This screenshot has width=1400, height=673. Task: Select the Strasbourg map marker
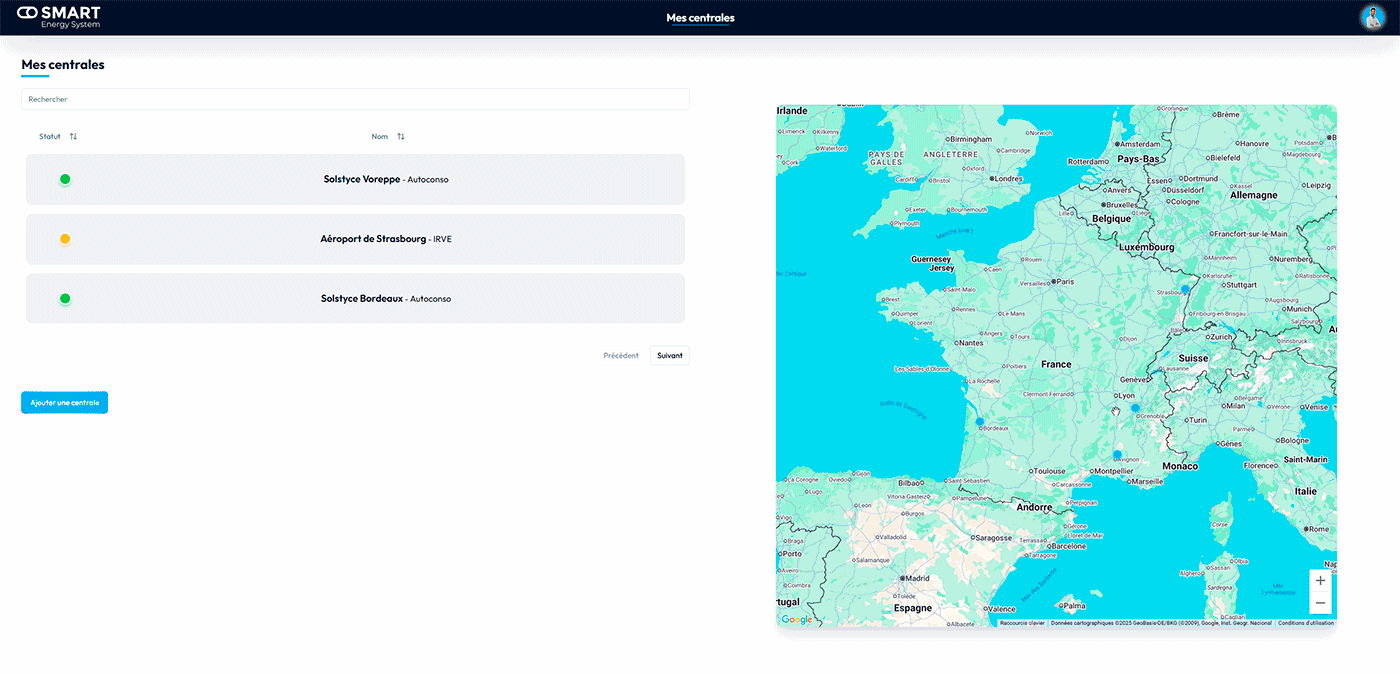coord(1185,289)
